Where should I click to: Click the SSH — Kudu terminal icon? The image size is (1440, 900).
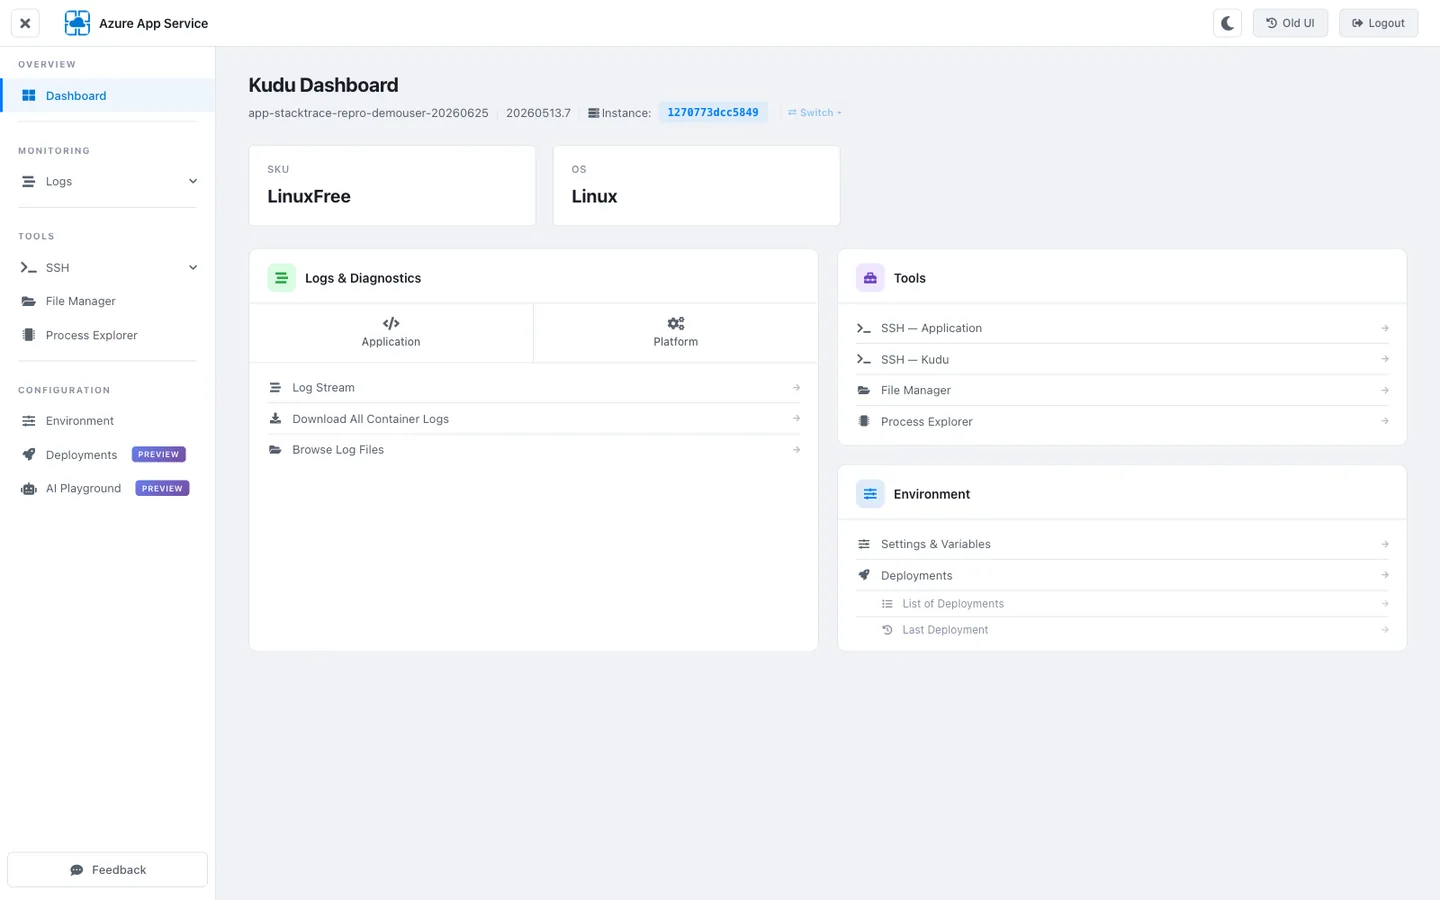[864, 359]
